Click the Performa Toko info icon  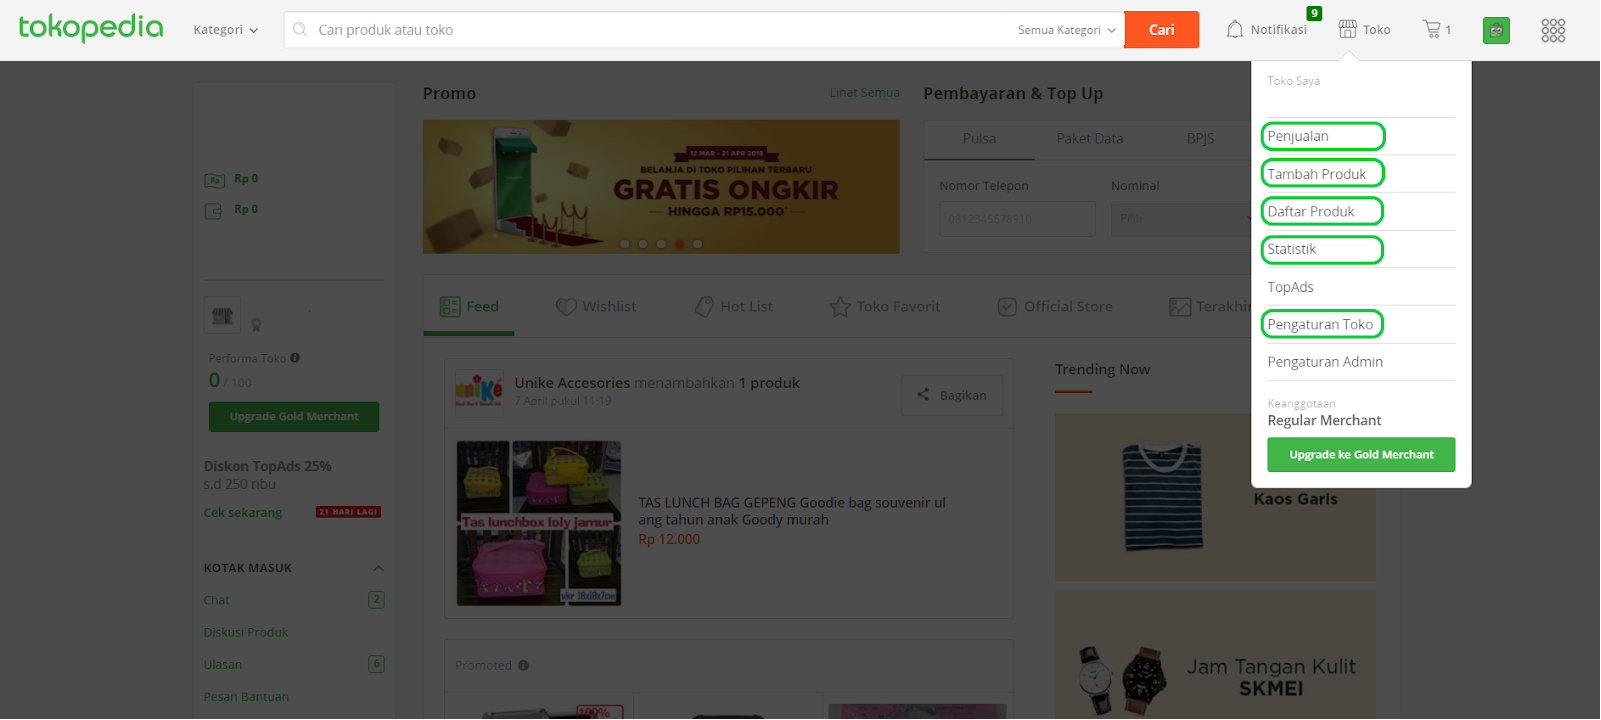click(x=295, y=358)
